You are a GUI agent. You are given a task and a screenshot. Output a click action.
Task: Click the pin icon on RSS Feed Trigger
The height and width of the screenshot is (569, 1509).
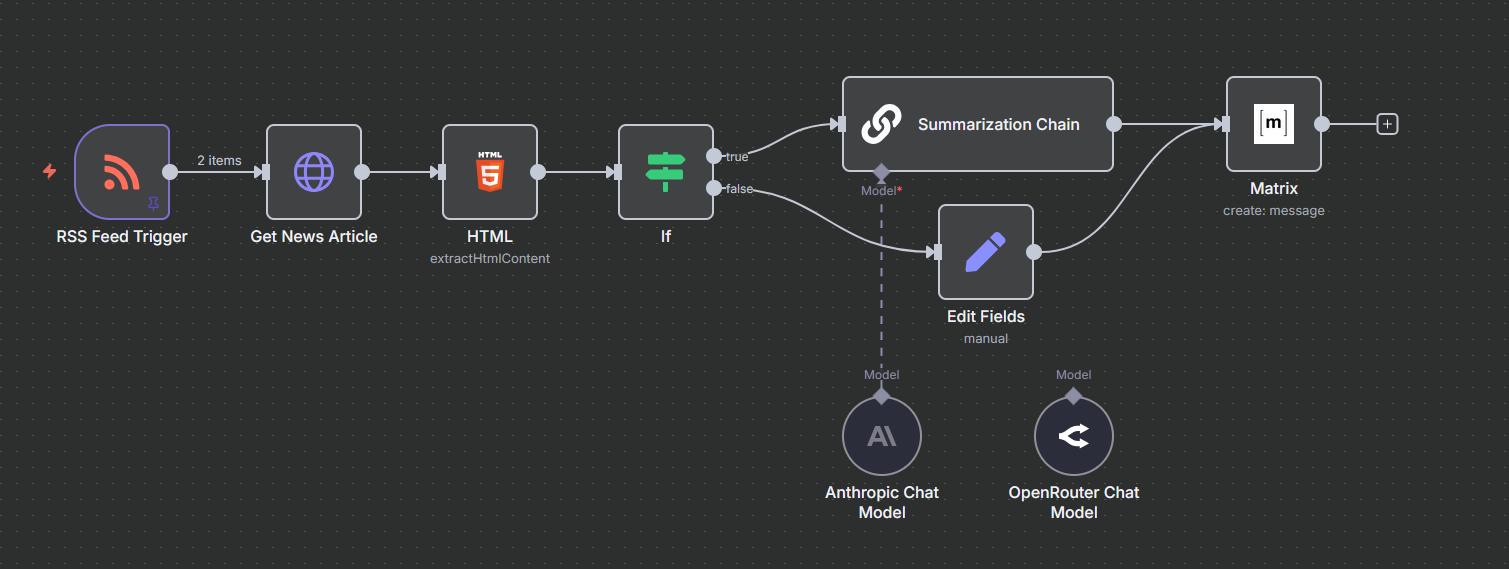pos(153,203)
